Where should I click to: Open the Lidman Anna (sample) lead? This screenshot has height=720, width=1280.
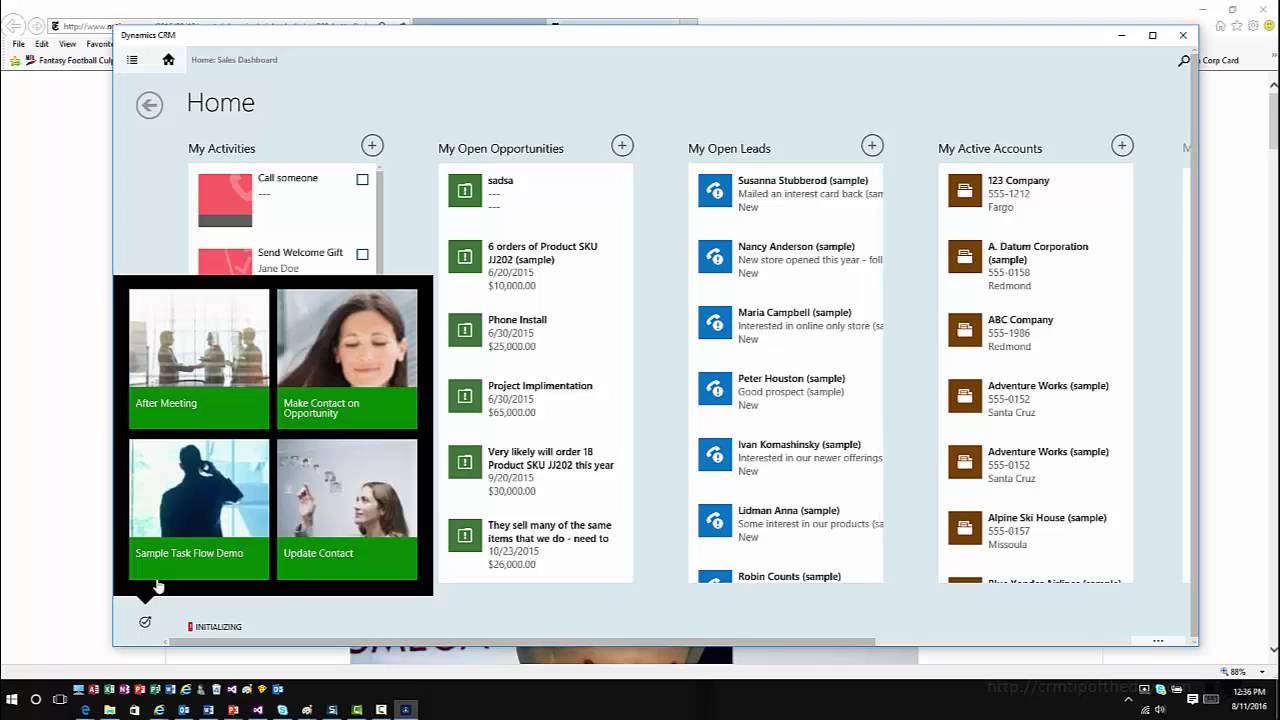[786, 523]
